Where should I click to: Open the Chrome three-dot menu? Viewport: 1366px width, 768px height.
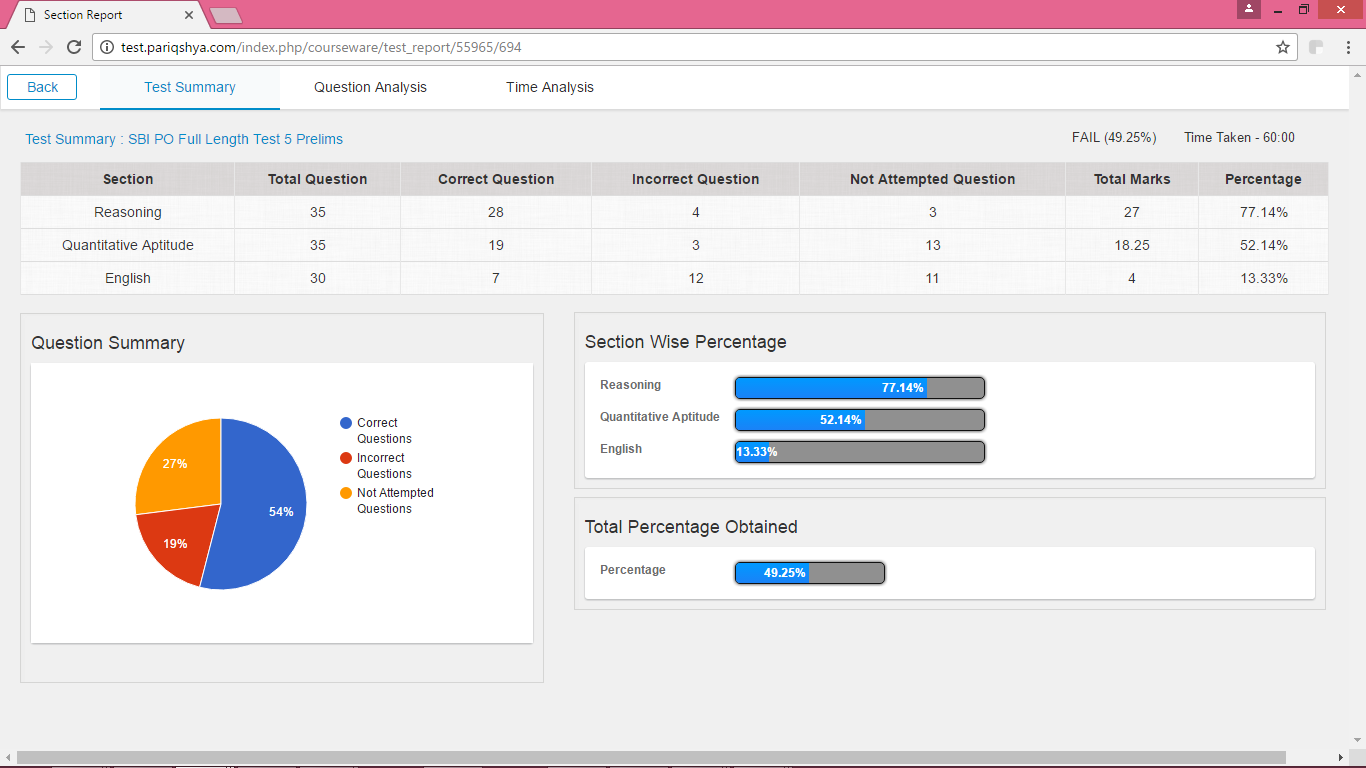click(1347, 47)
